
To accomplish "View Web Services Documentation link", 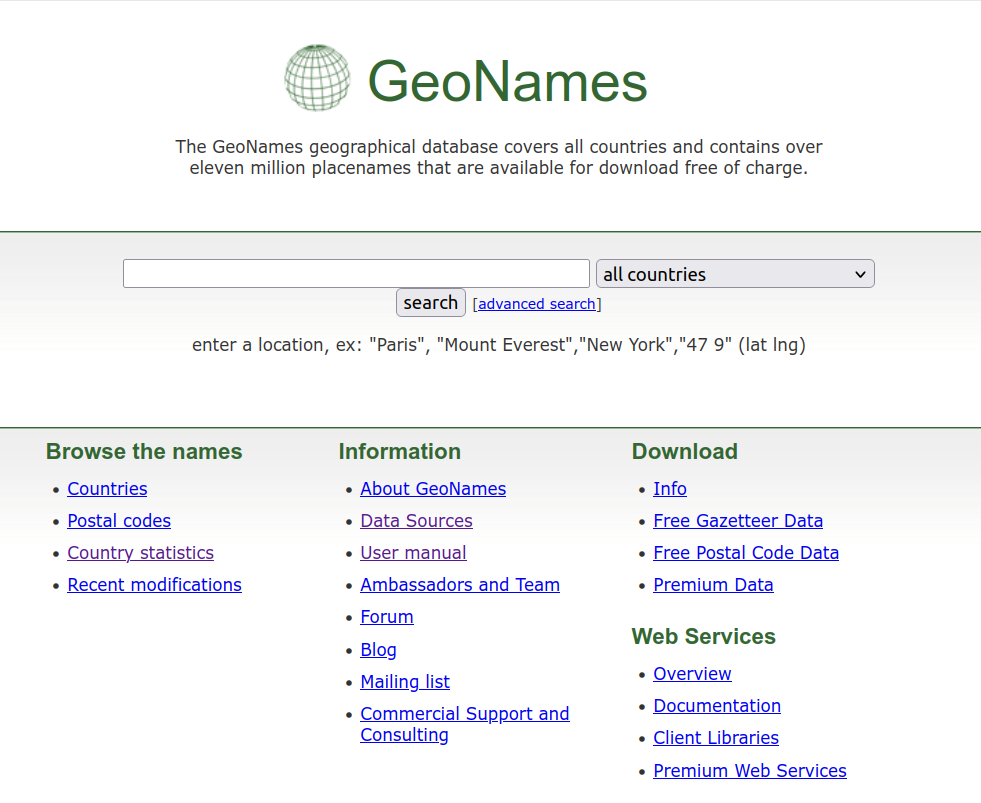I will [717, 706].
